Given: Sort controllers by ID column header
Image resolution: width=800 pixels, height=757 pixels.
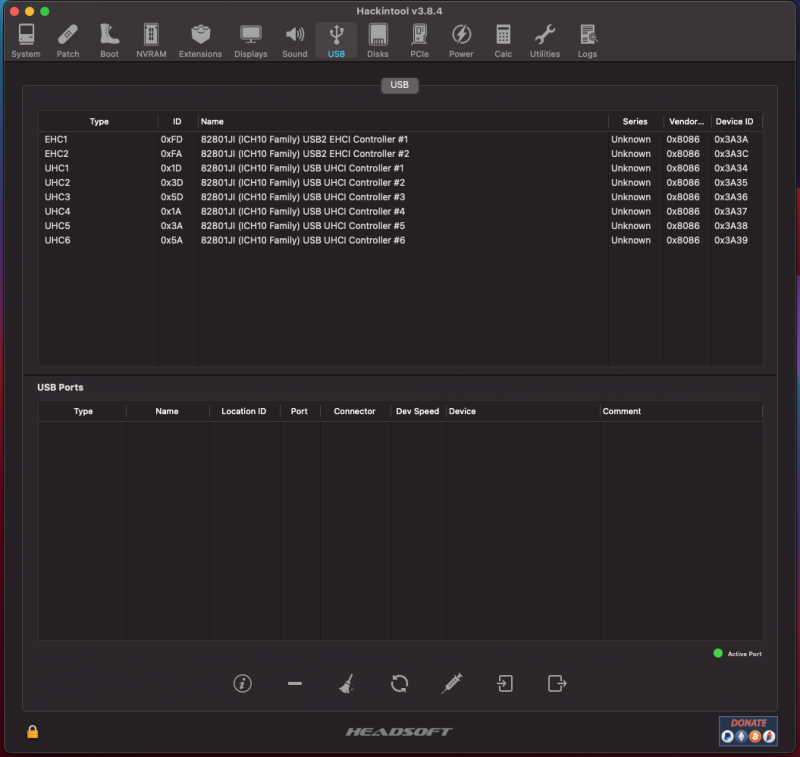Looking at the screenshot, I should (177, 121).
